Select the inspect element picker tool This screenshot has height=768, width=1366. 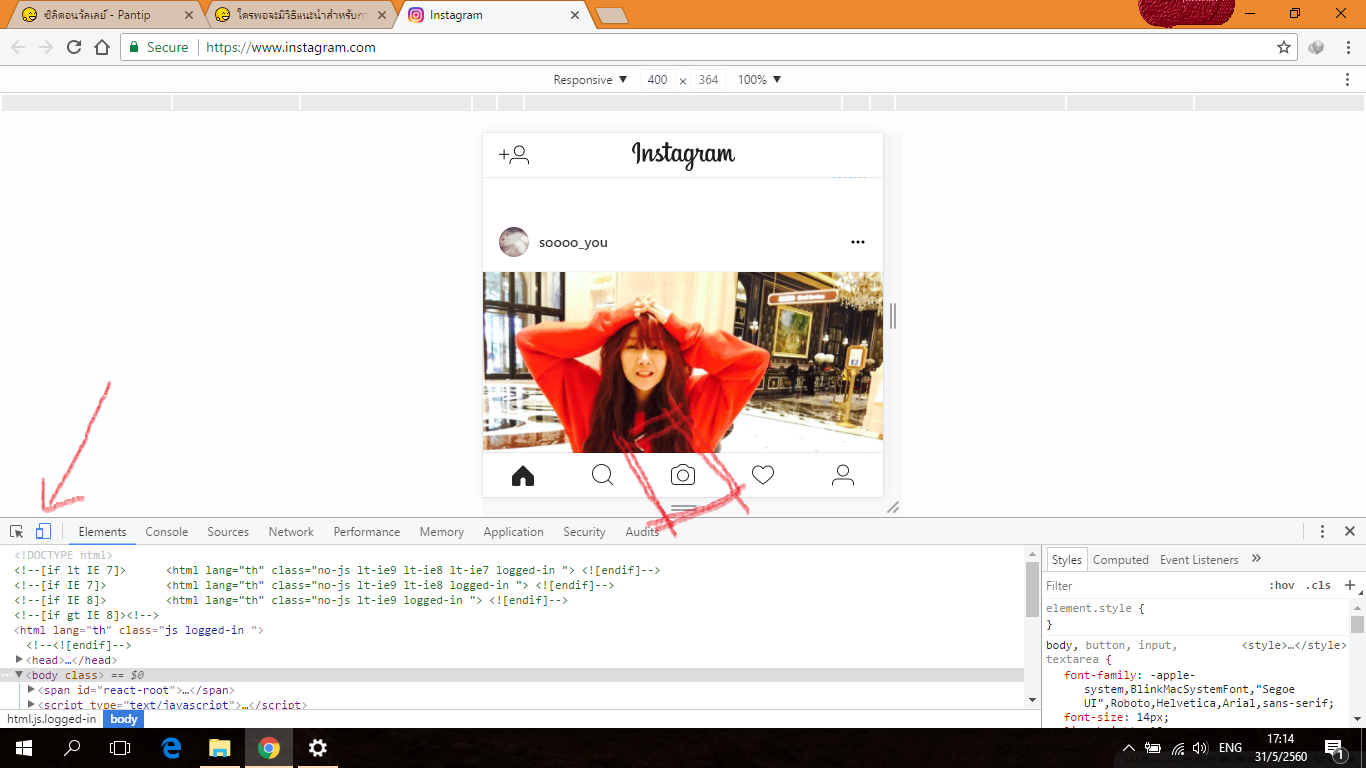click(17, 532)
